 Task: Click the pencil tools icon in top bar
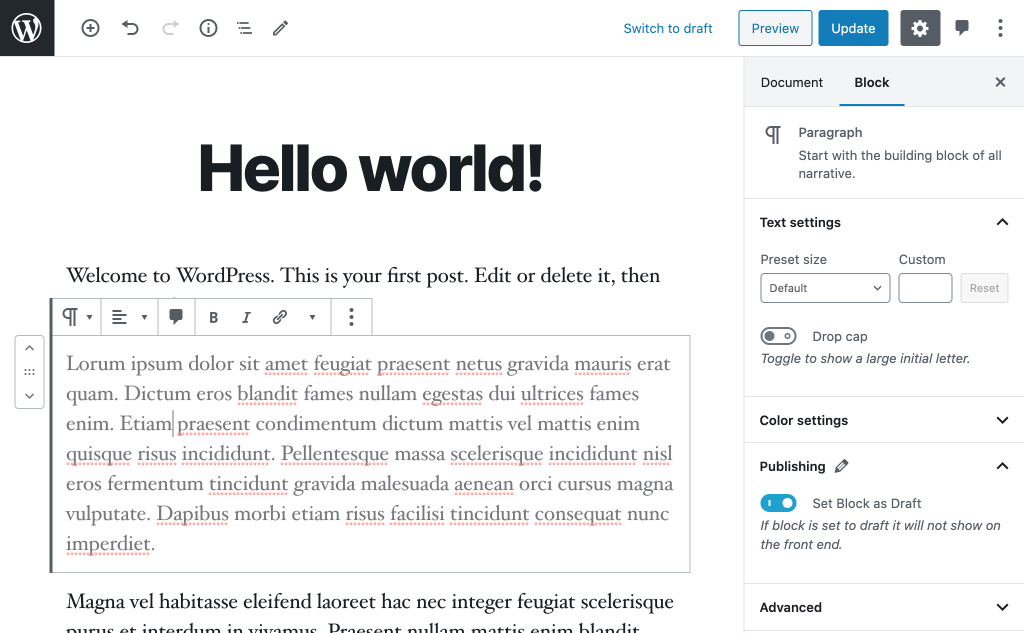(280, 28)
